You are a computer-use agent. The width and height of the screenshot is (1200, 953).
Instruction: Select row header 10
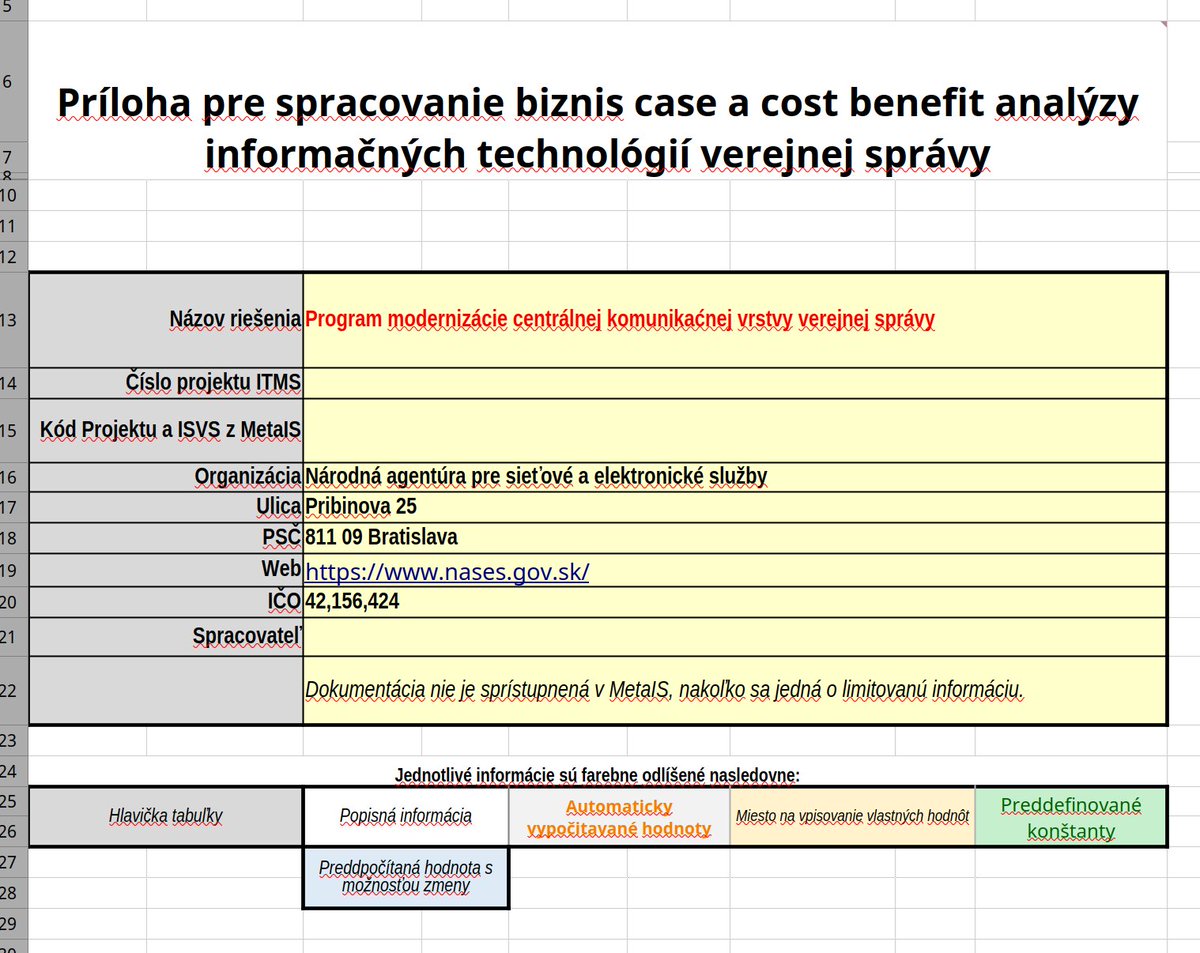[x=14, y=196]
